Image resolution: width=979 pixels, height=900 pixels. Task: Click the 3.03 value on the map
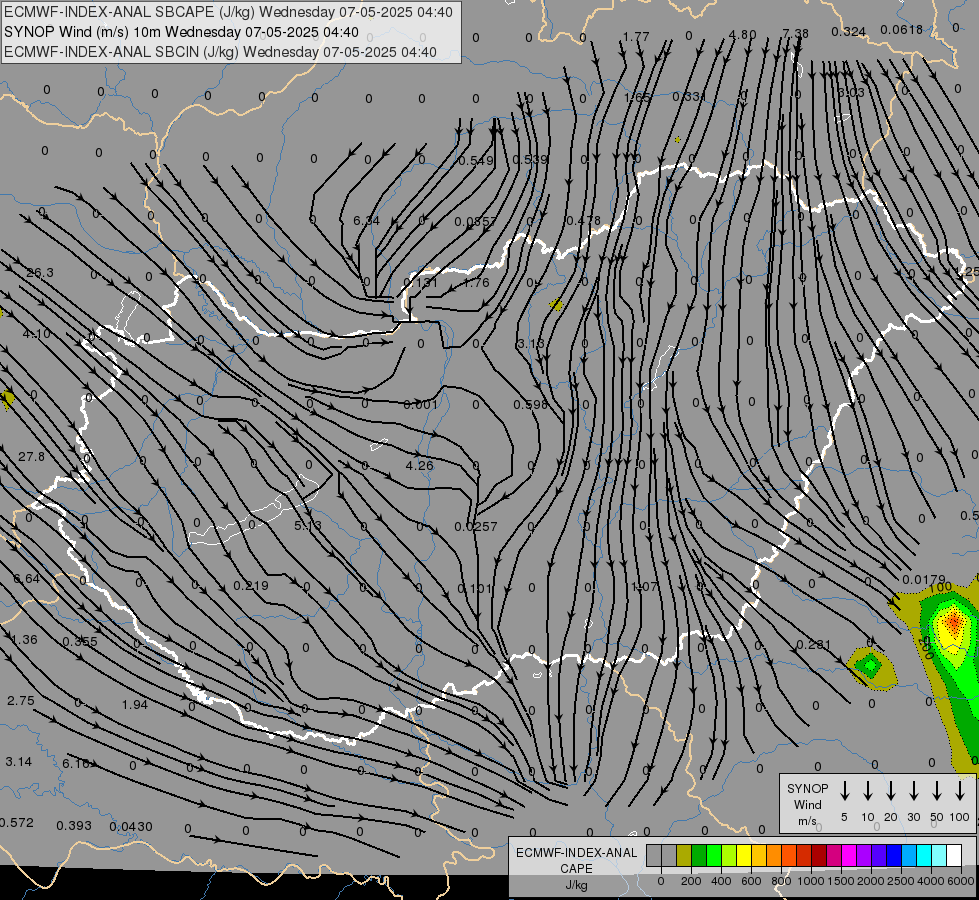coord(851,93)
